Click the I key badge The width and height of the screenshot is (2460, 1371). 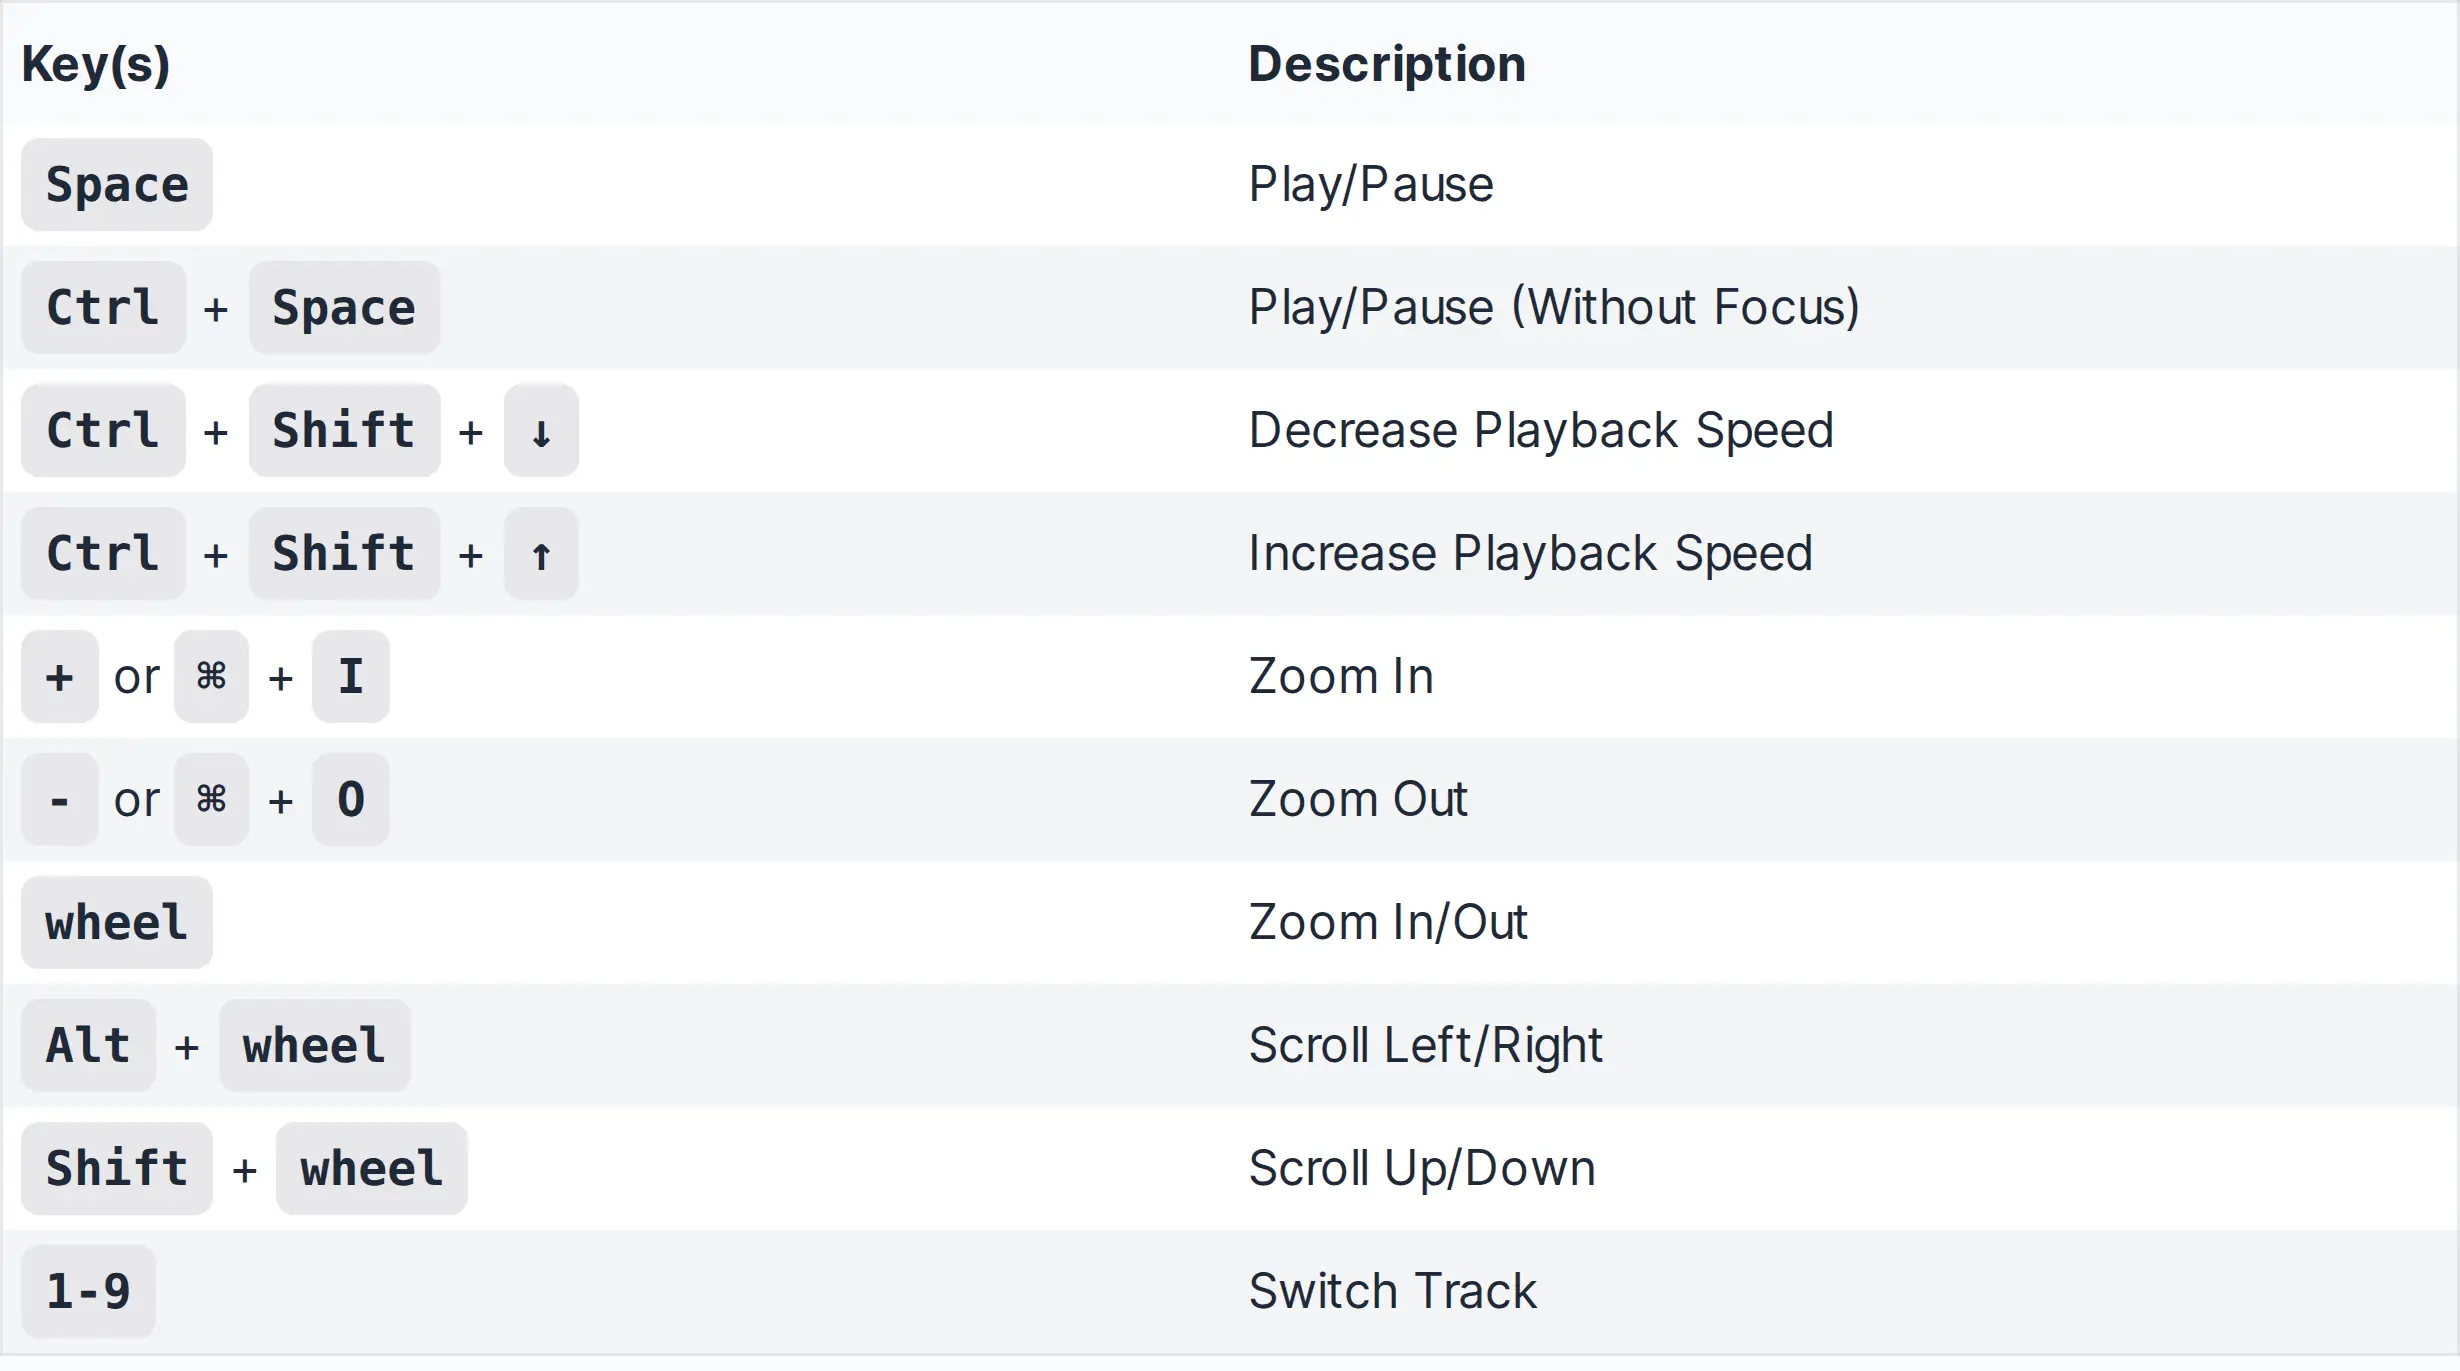[x=351, y=677]
